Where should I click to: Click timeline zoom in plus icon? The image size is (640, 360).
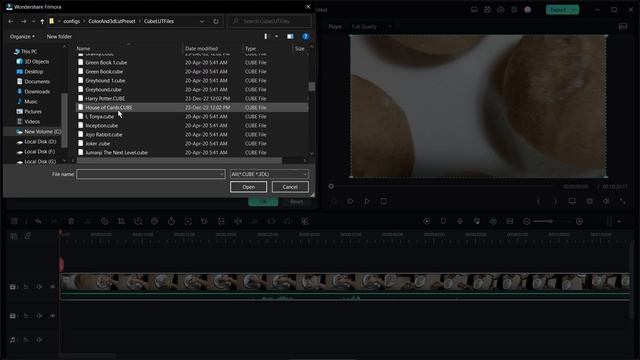[579, 221]
